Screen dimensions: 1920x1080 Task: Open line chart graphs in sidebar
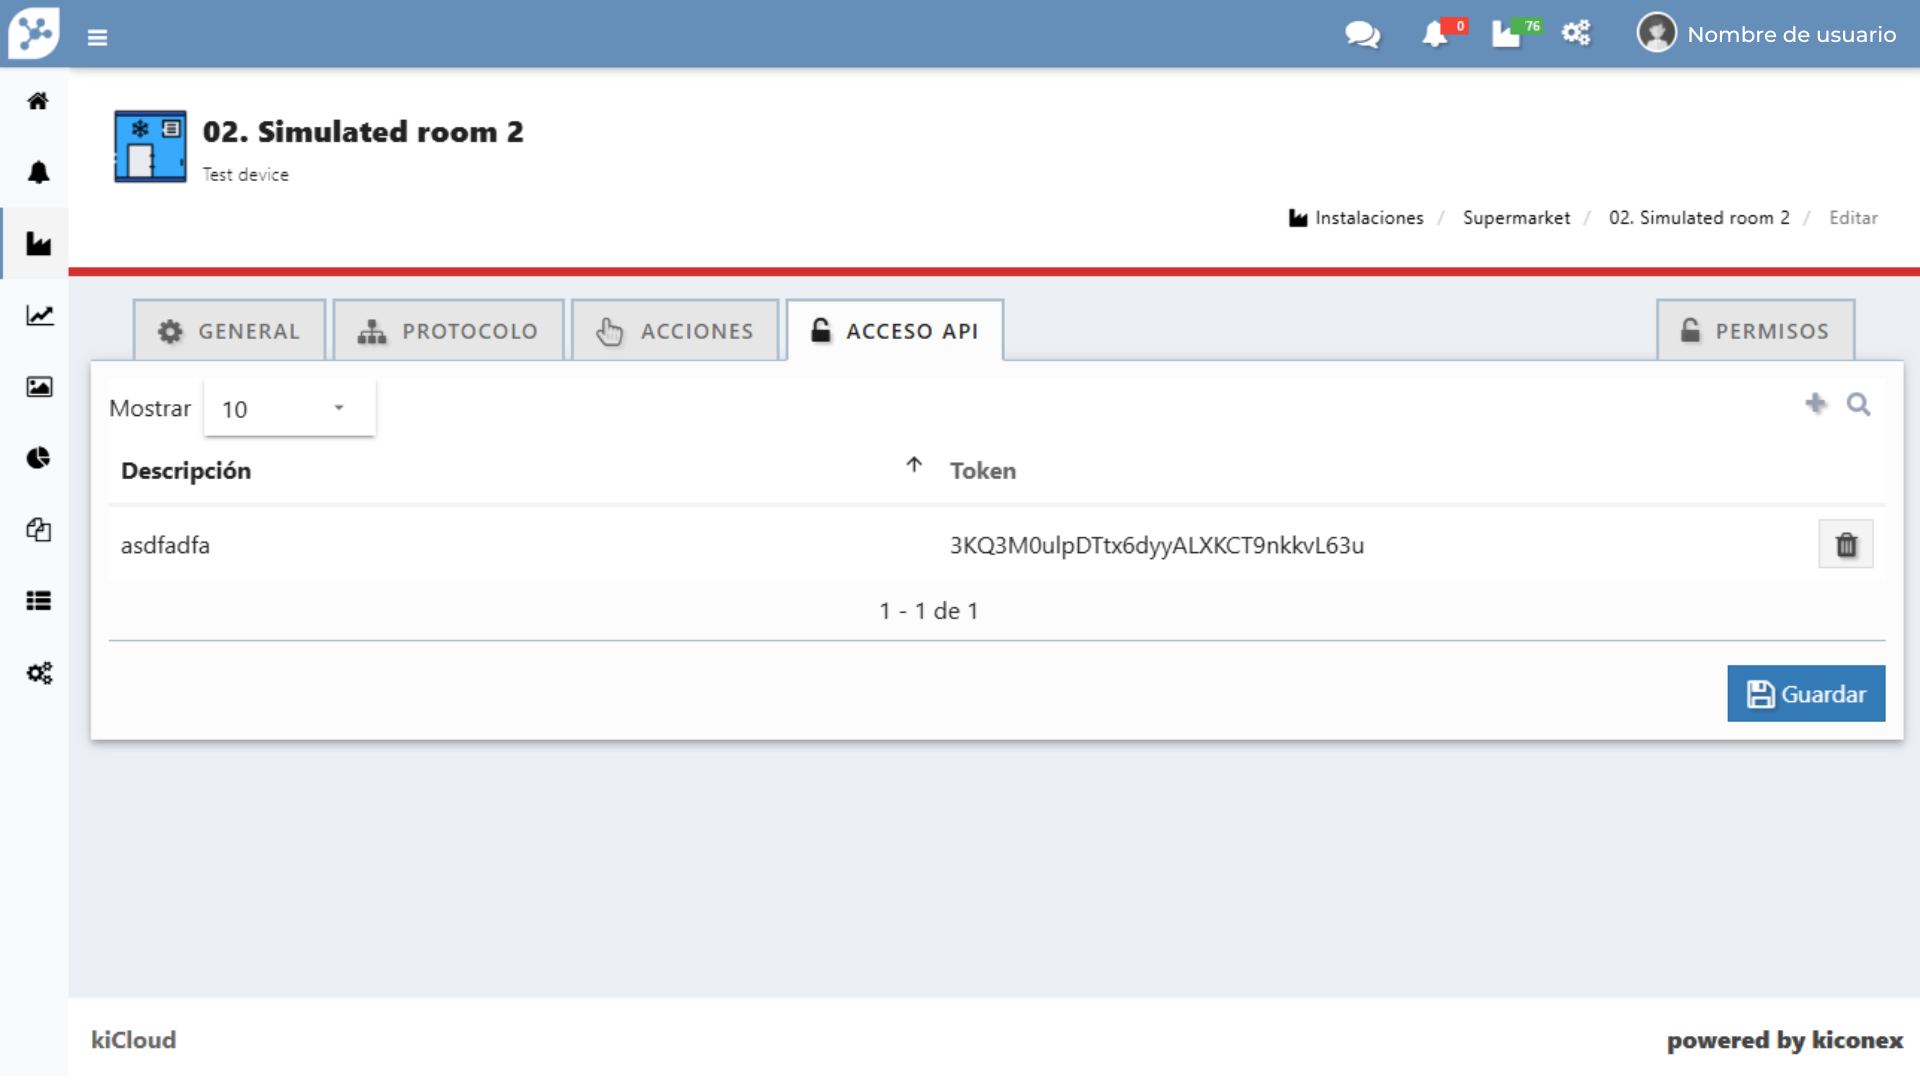pos(38,316)
